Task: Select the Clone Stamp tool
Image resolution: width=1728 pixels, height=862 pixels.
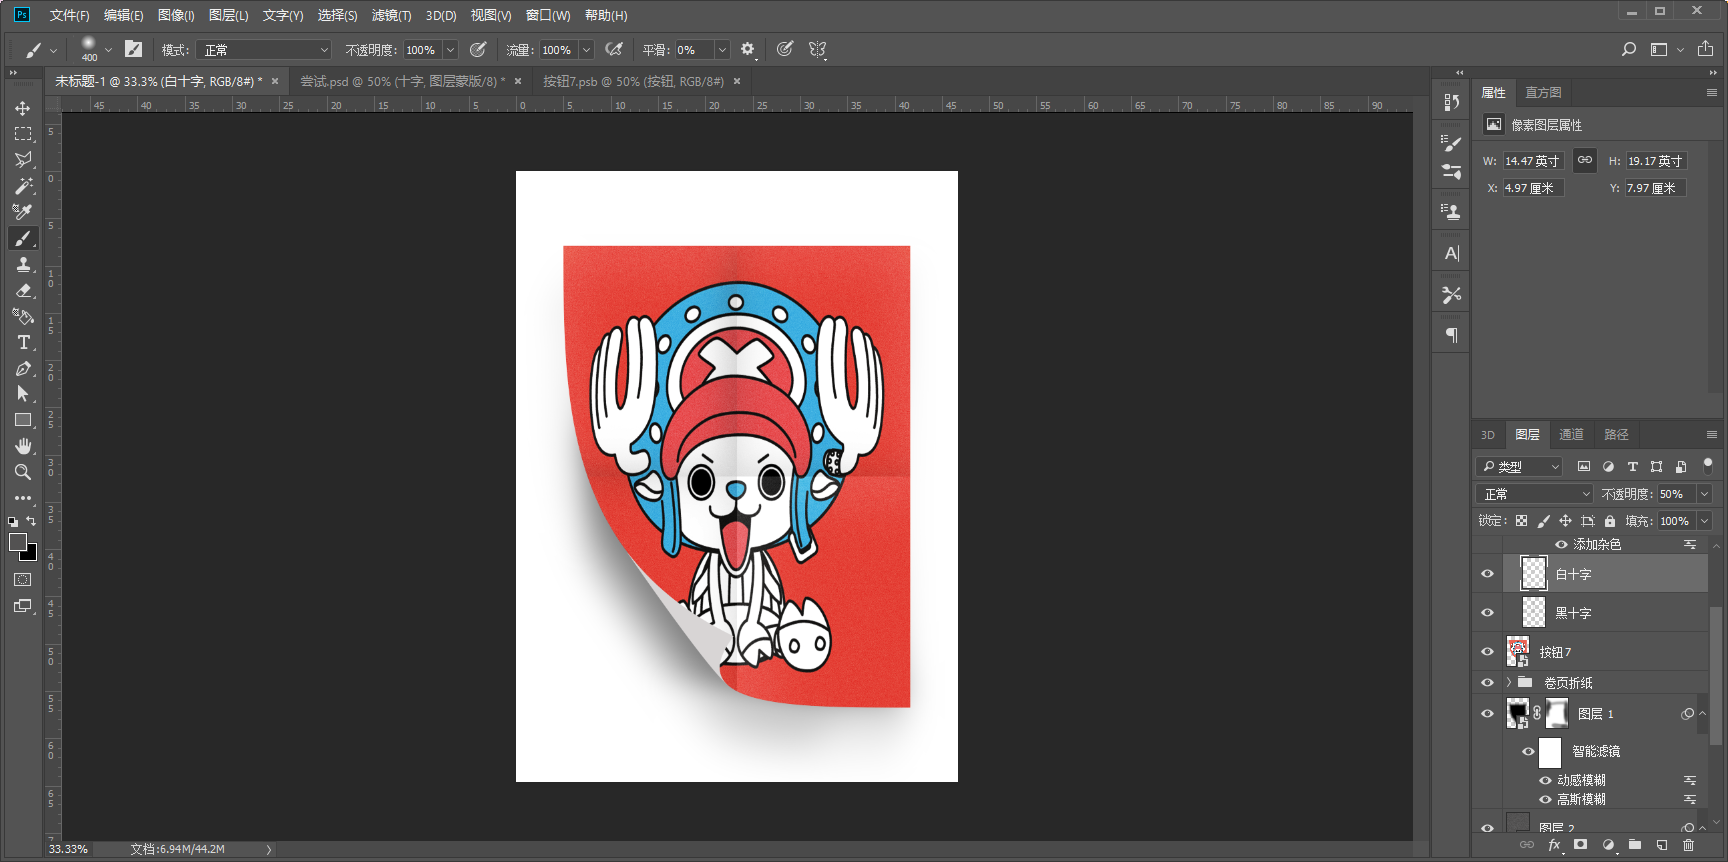Action: point(23,264)
